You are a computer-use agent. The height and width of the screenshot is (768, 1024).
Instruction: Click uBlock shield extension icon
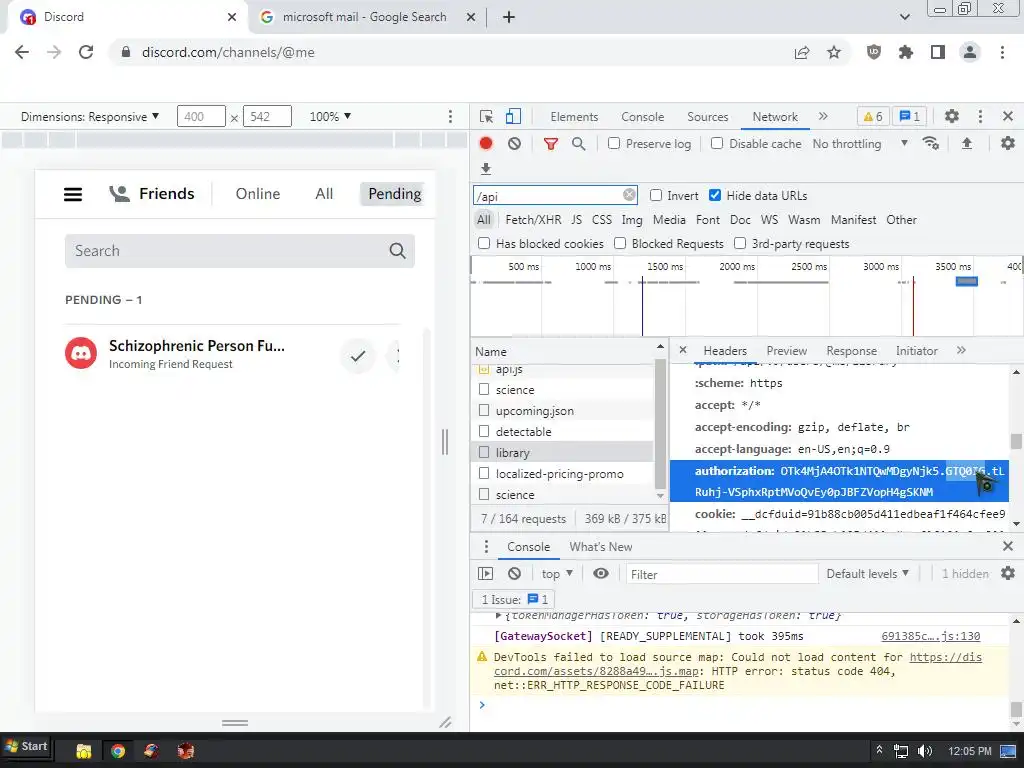coord(874,52)
